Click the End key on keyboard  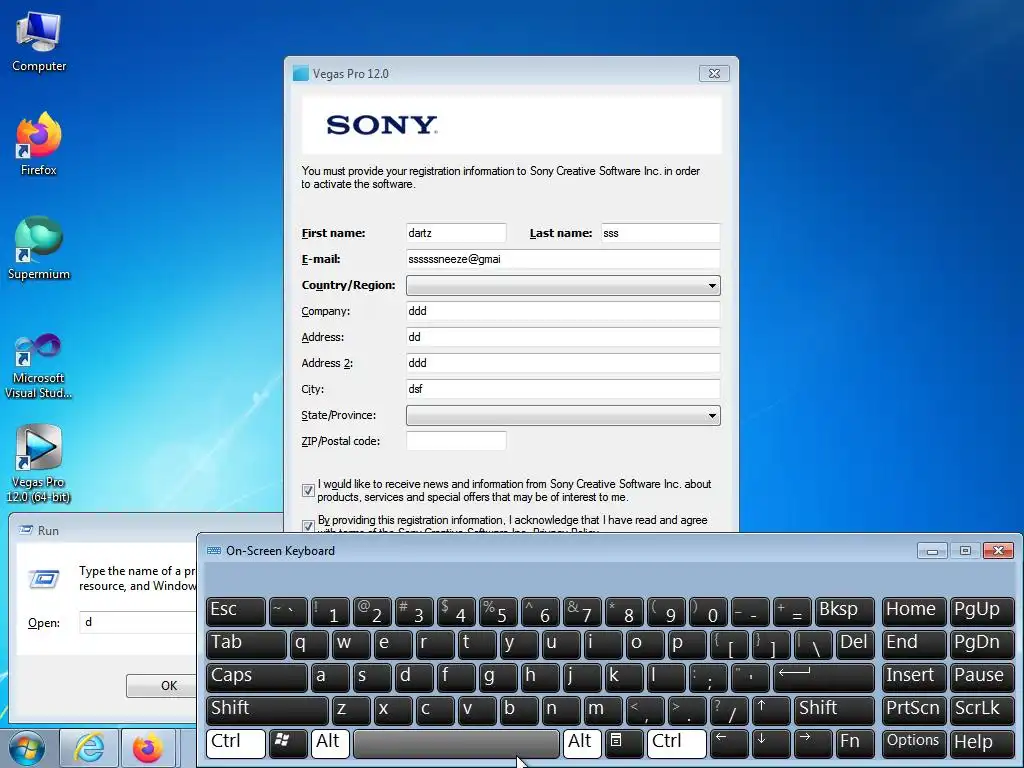(913, 644)
